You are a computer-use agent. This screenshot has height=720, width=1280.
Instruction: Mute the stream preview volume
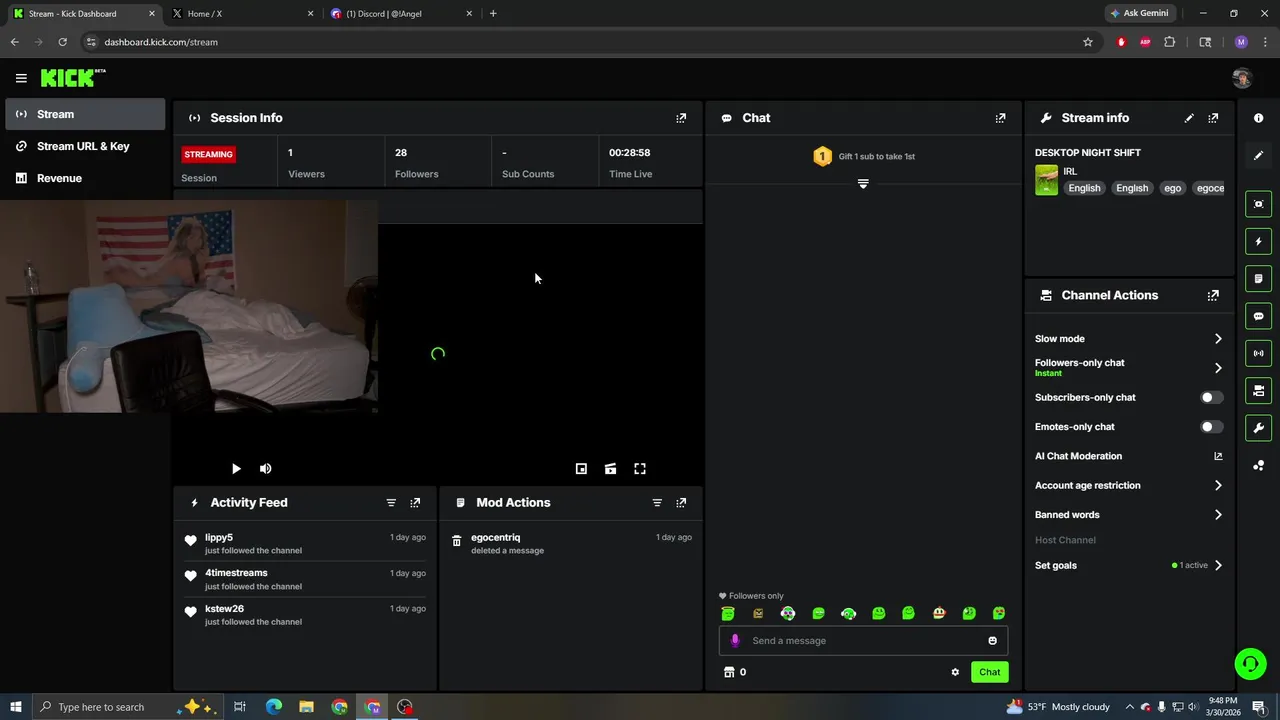[x=266, y=469]
